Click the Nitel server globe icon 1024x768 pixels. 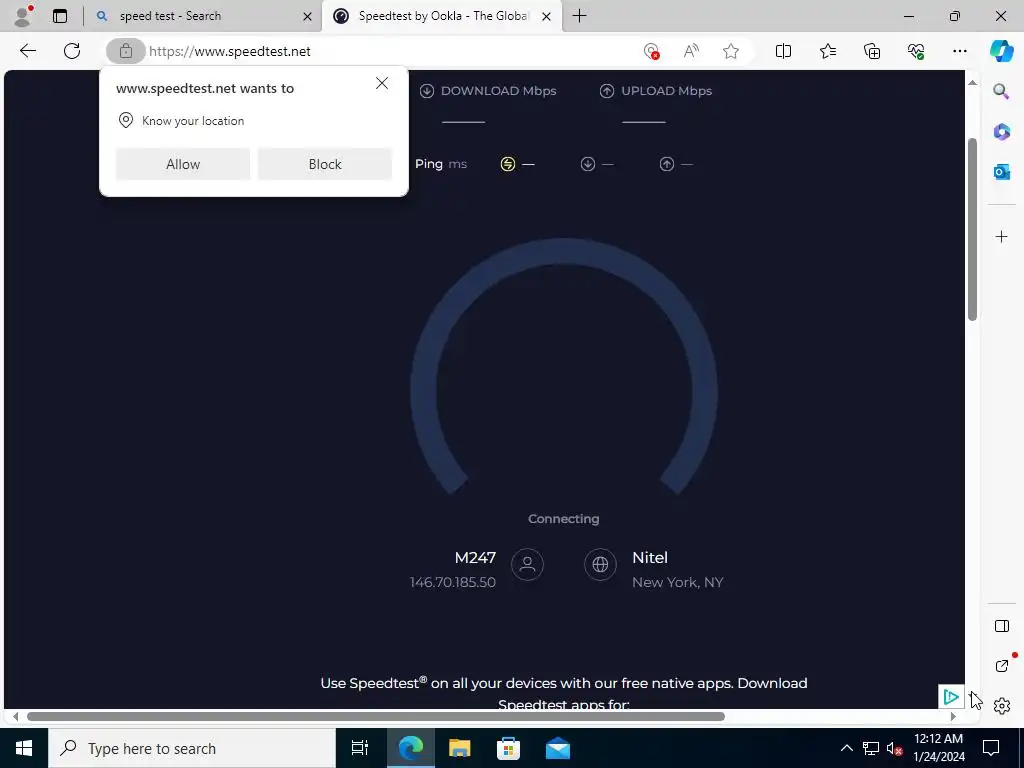[600, 565]
